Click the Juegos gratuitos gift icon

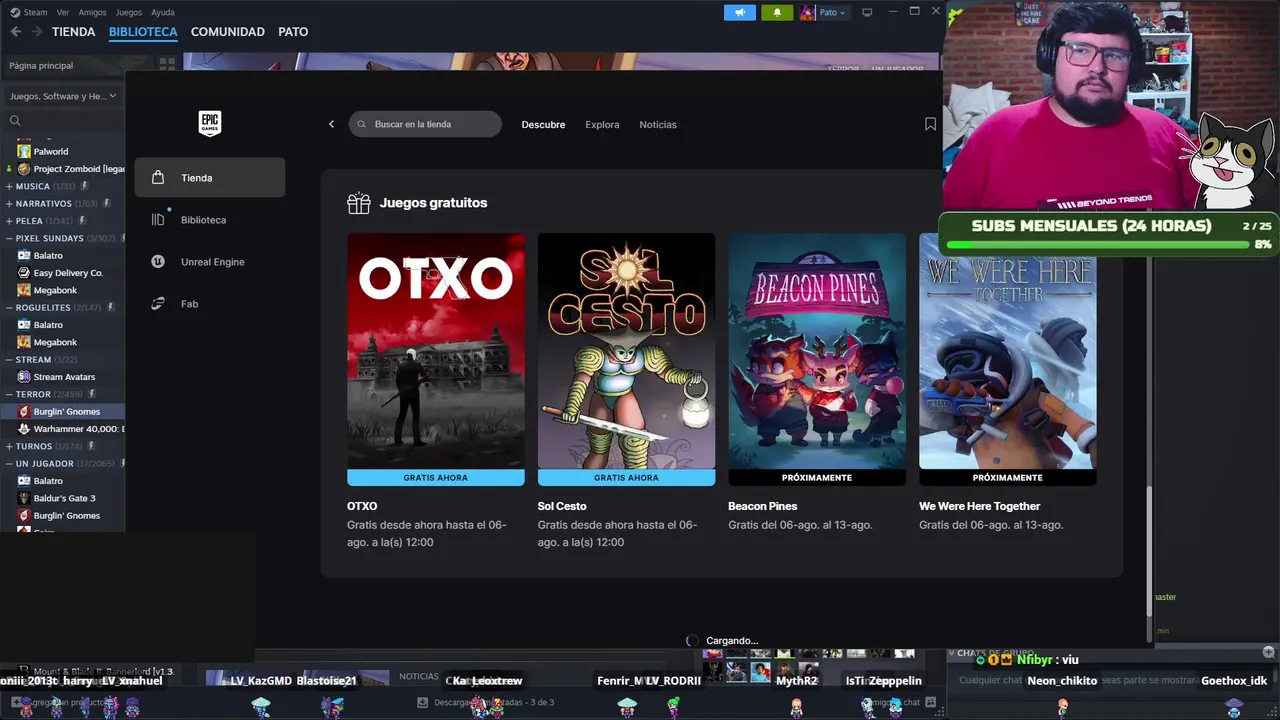click(358, 203)
